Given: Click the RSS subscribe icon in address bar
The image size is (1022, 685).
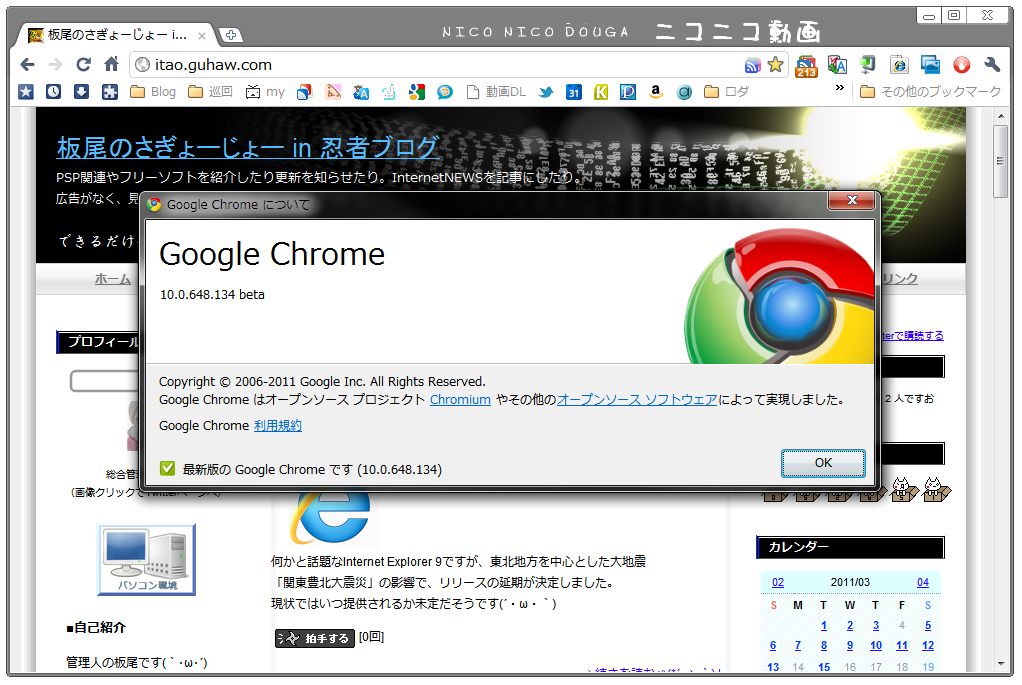Looking at the screenshot, I should pos(753,65).
